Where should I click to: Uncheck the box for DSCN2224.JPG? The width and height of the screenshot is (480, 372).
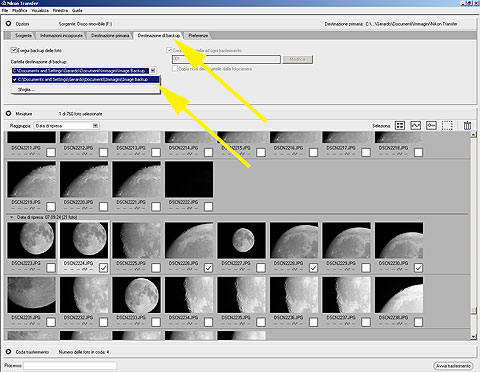(x=103, y=267)
